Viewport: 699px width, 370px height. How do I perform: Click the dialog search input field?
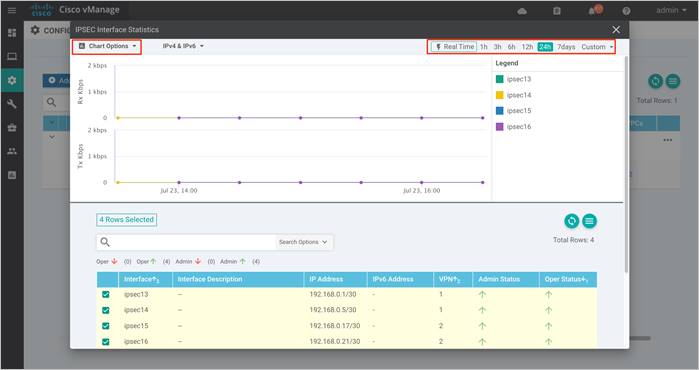pos(194,242)
